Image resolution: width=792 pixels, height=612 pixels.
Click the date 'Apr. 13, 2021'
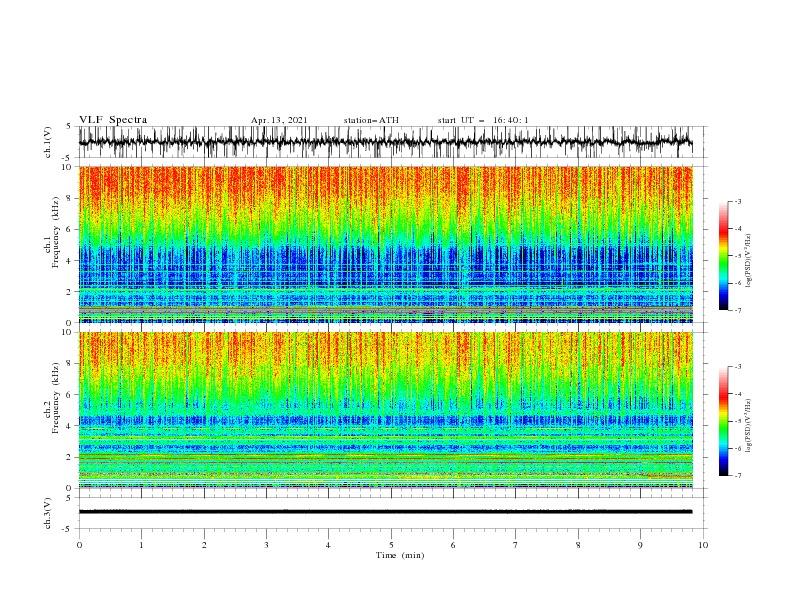(x=279, y=120)
